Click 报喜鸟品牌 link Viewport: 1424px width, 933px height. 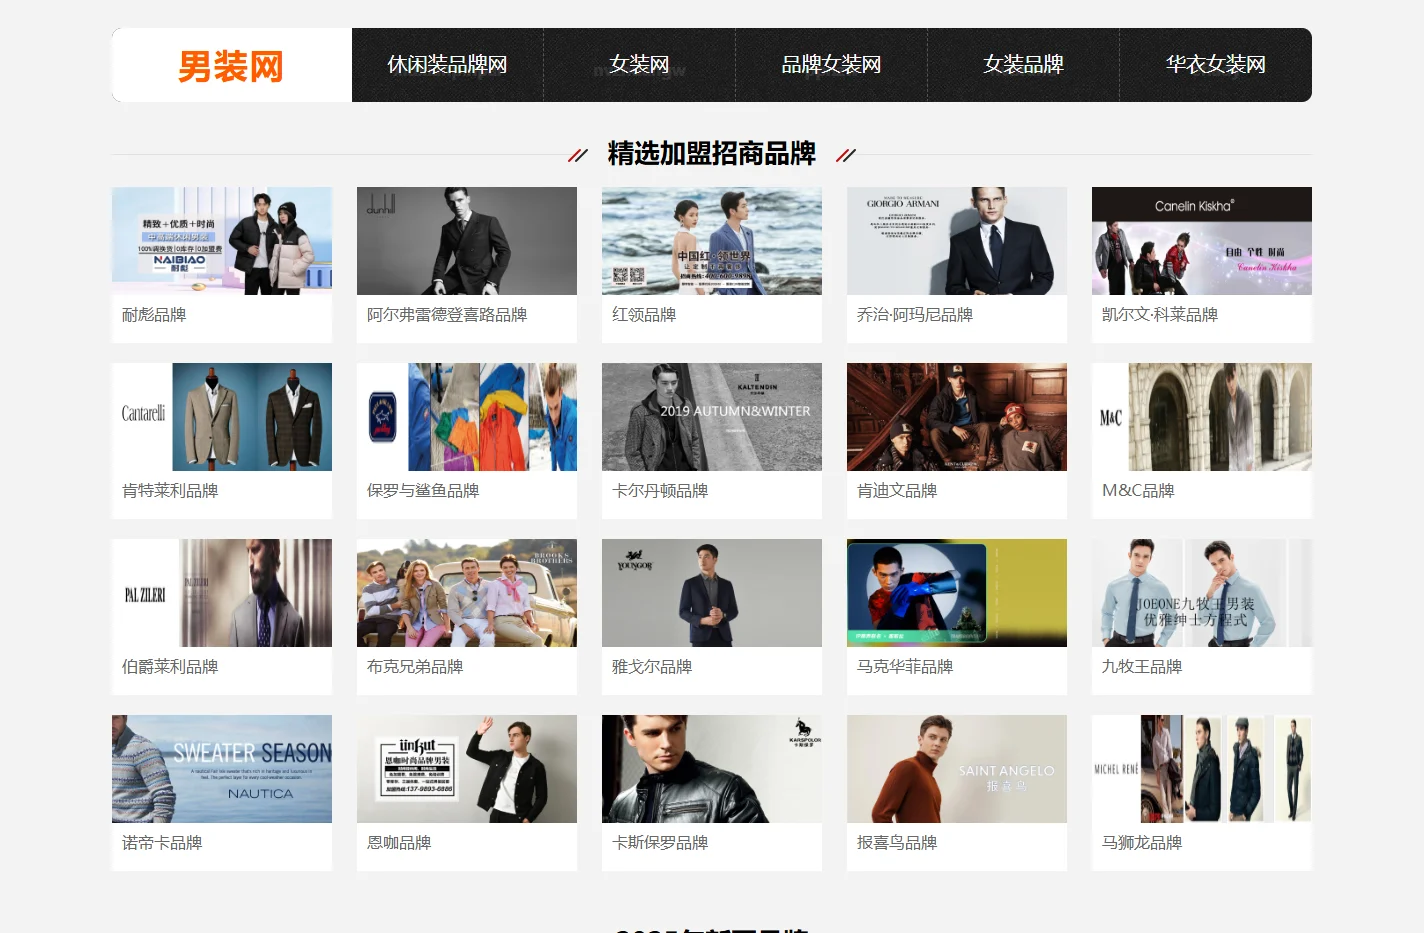click(897, 843)
